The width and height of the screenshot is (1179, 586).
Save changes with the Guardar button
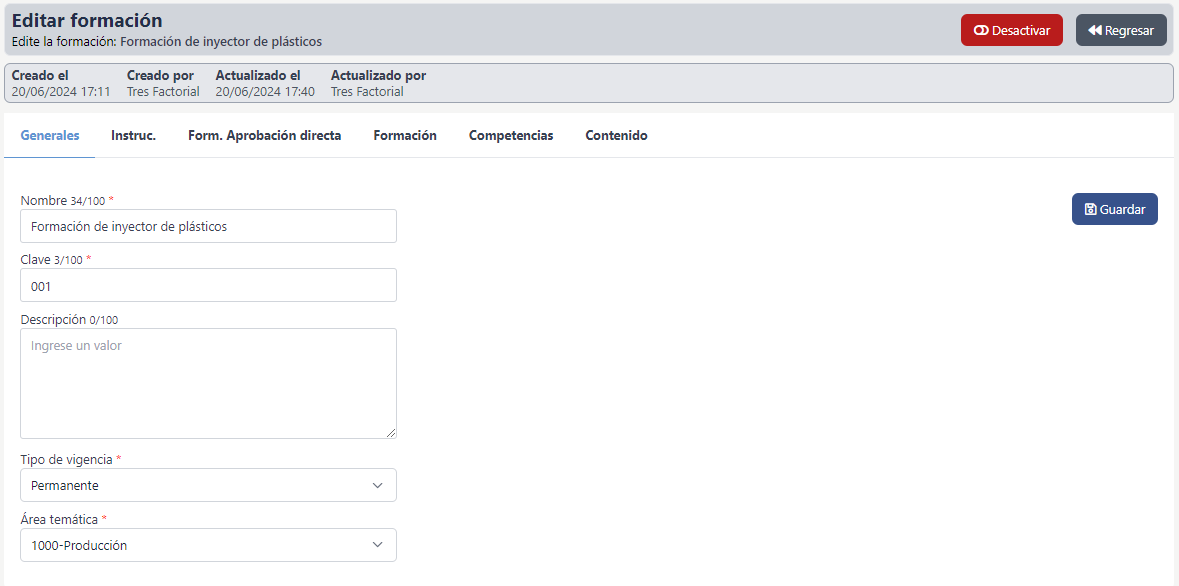[x=1114, y=209]
